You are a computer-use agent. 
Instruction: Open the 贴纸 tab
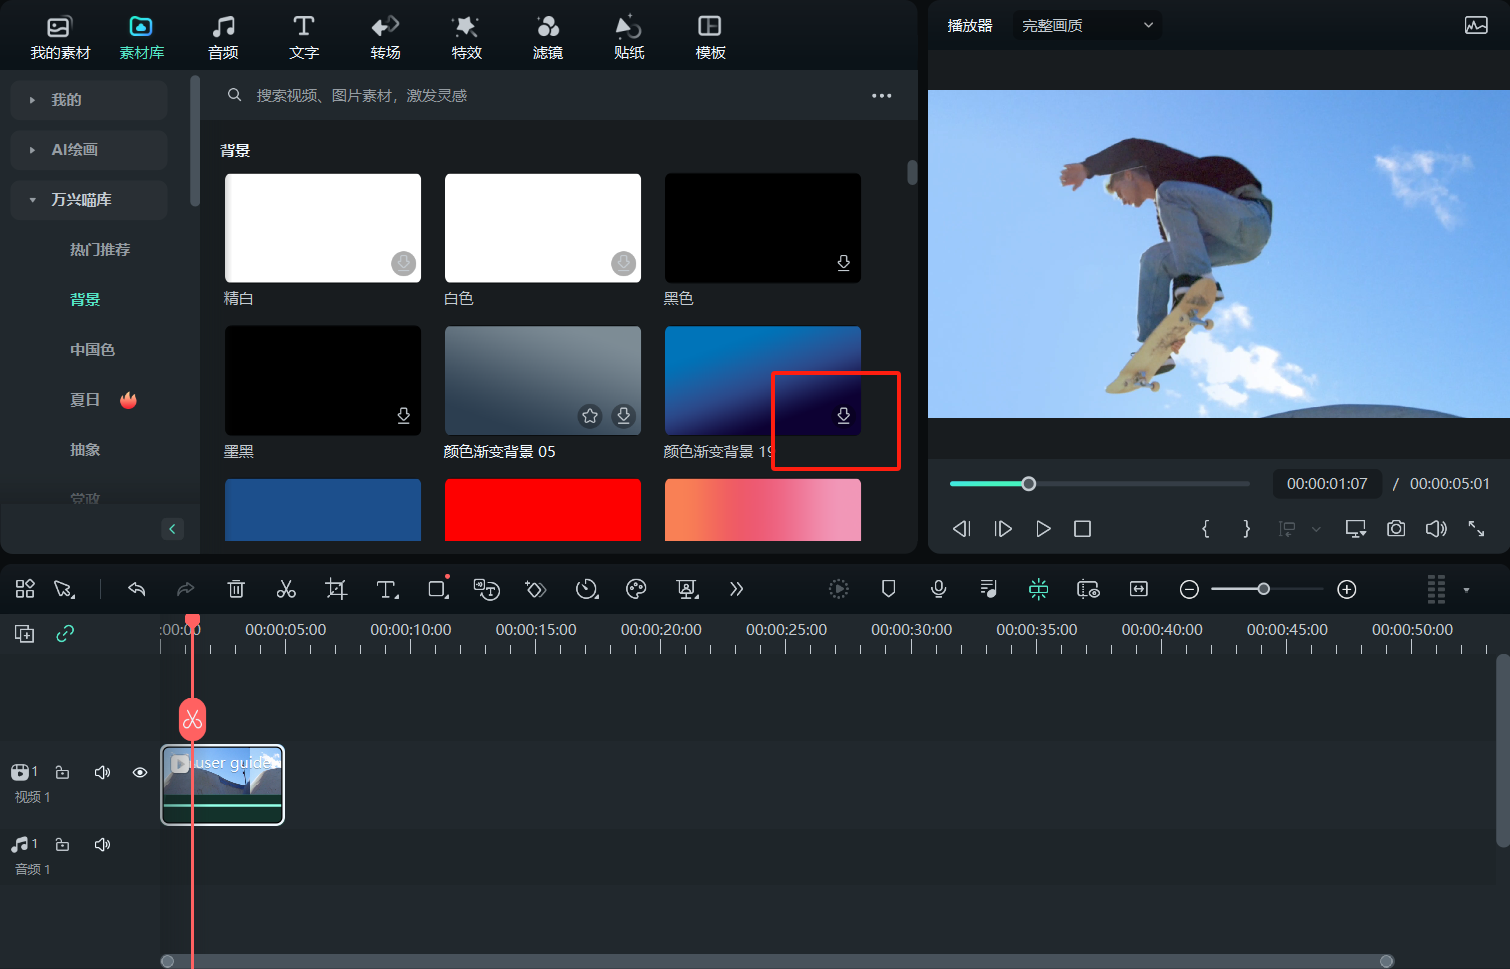[x=629, y=38]
